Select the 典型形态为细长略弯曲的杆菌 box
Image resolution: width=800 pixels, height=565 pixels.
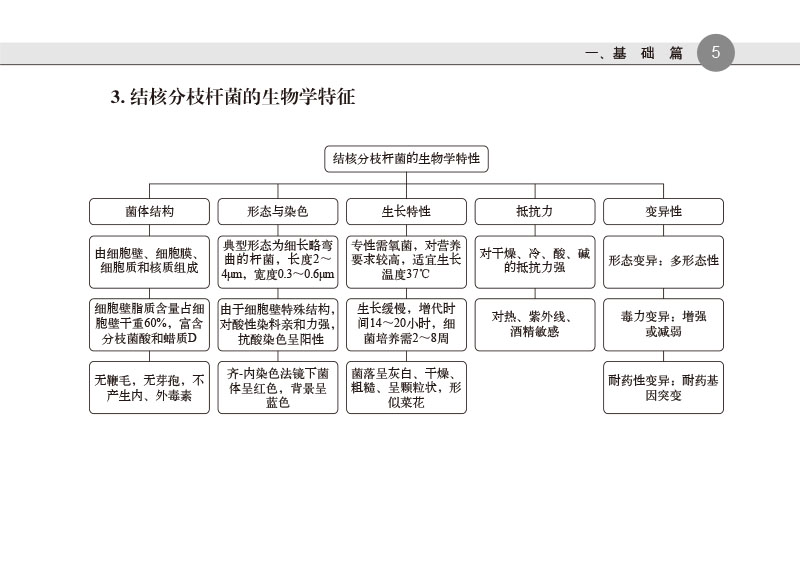pyautogui.click(x=277, y=260)
